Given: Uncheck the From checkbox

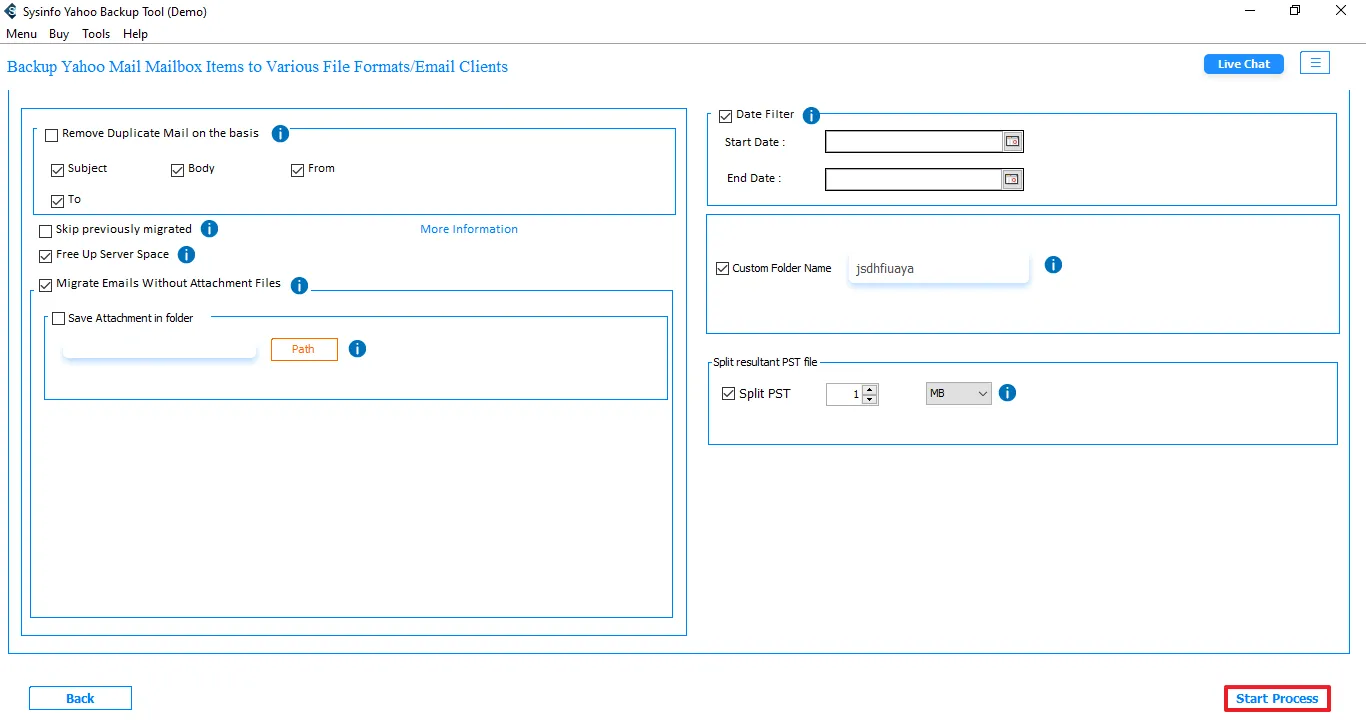Looking at the screenshot, I should pos(298,170).
